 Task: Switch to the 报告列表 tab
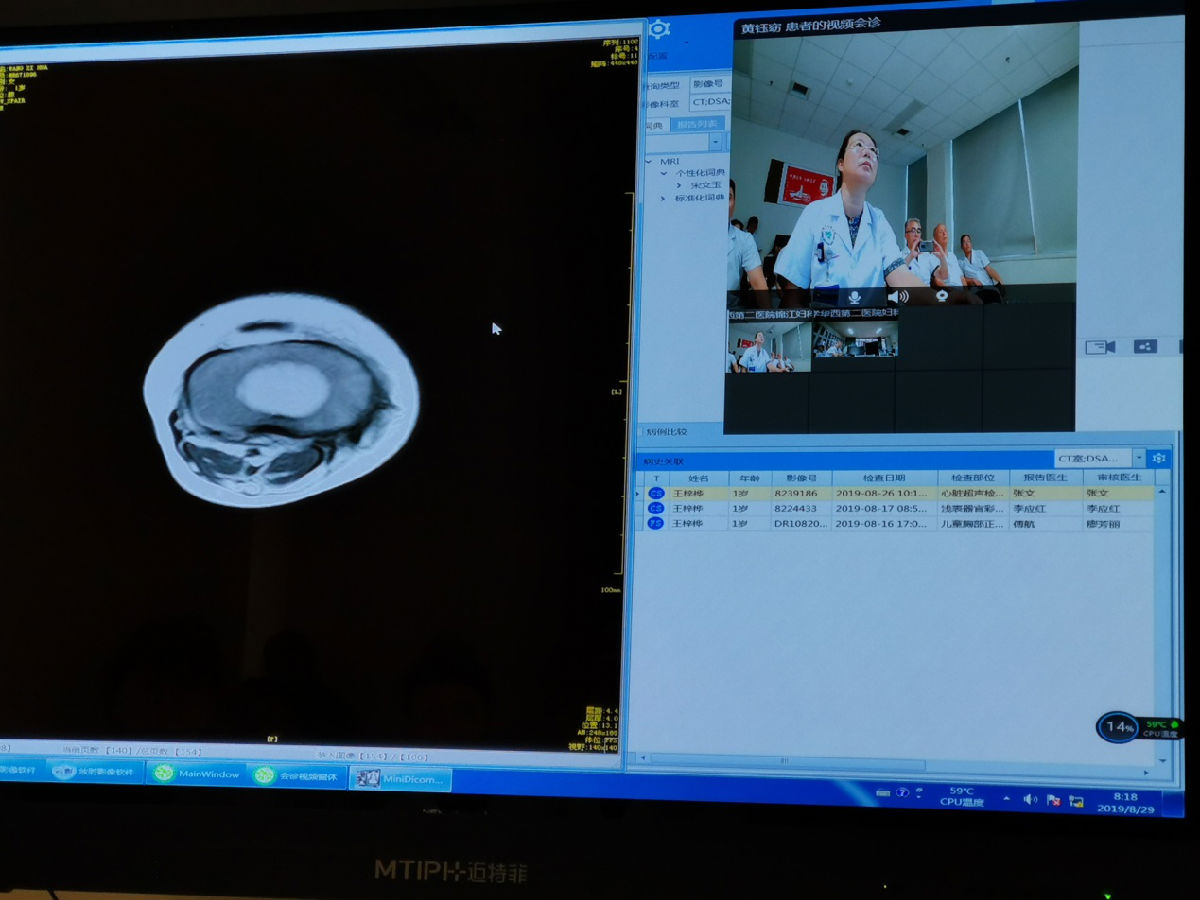pyautogui.click(x=697, y=124)
